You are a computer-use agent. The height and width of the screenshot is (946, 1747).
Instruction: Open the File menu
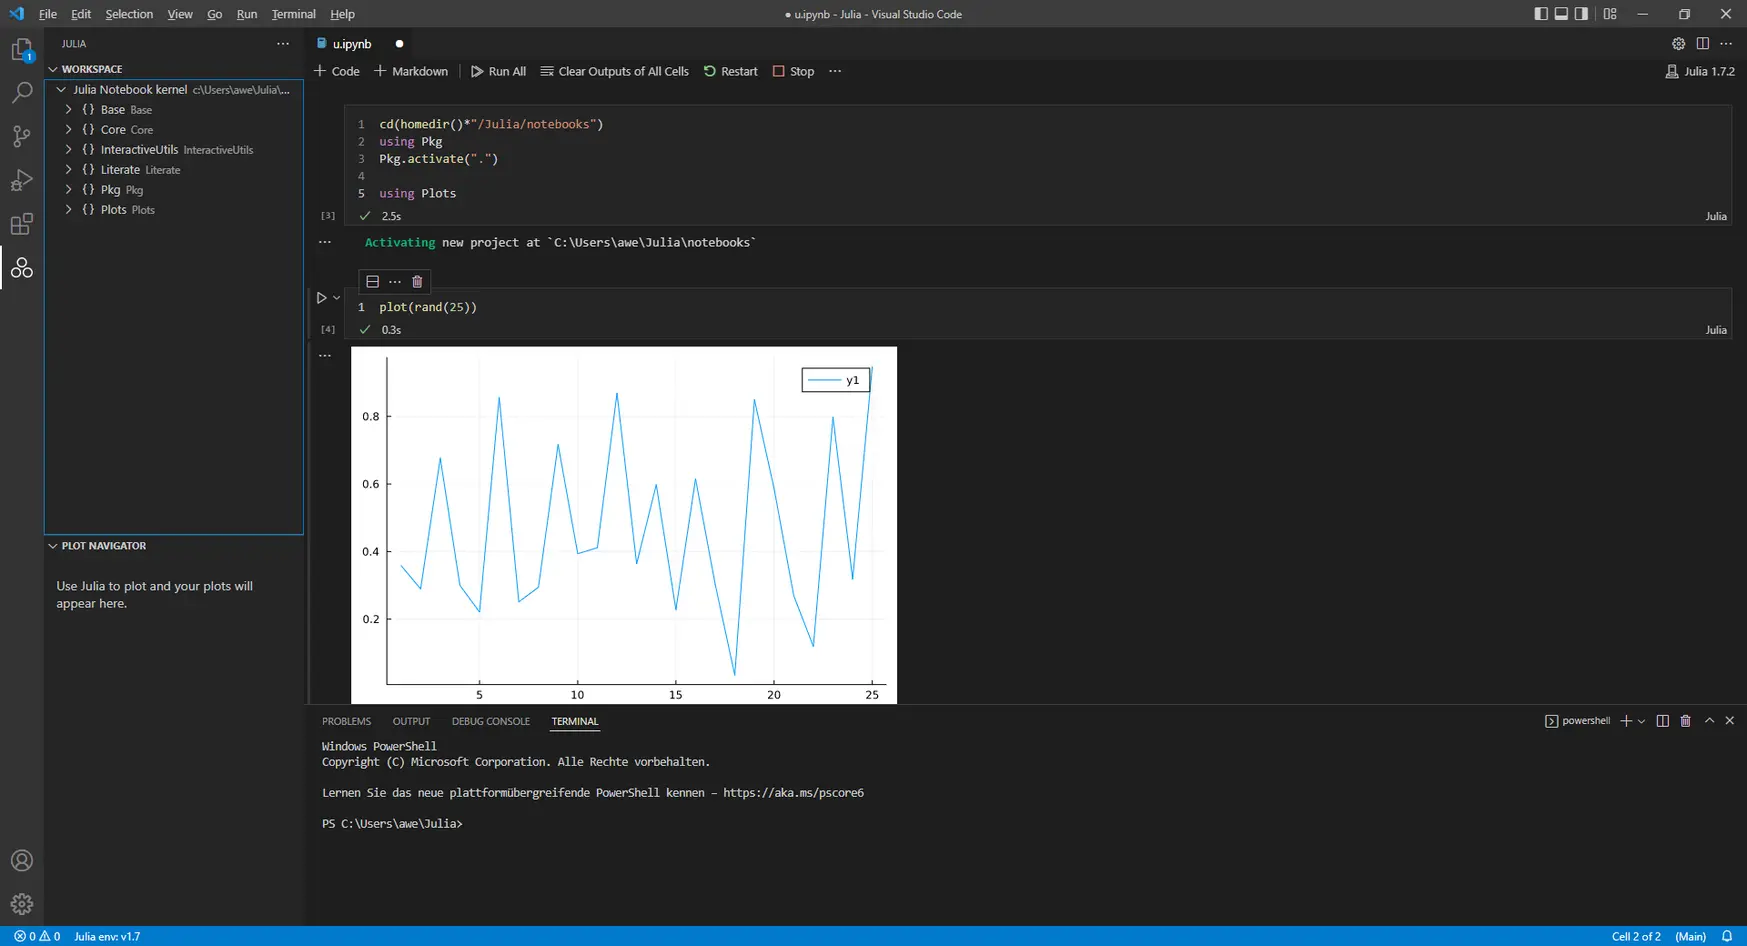48,14
